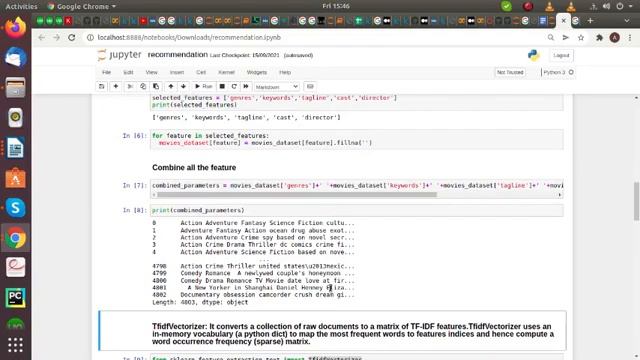Viewport: 640px width, 360px height.
Task: Open Ubuntu Software from the dock
Action: 16,178
